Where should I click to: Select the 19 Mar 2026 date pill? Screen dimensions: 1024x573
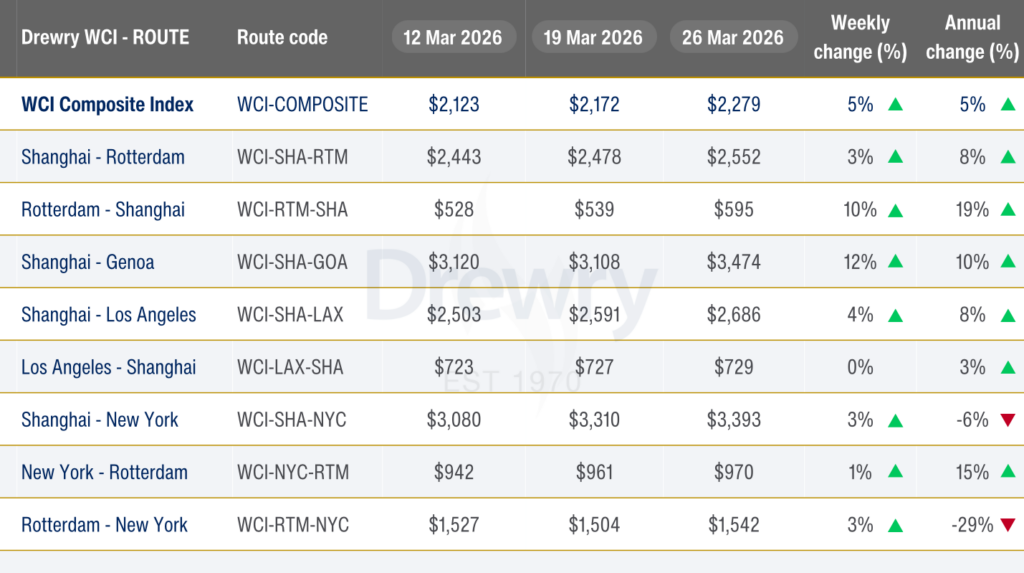pyautogui.click(x=594, y=38)
